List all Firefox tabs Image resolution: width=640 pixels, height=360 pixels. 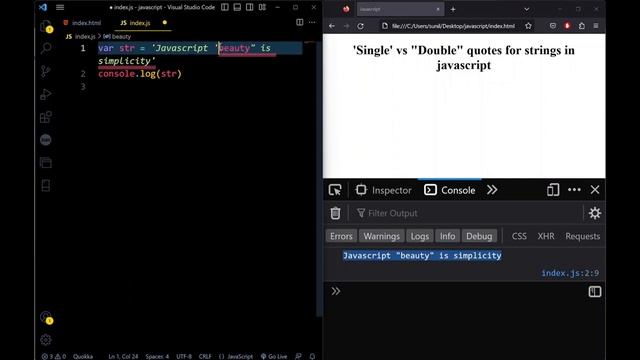tap(527, 9)
